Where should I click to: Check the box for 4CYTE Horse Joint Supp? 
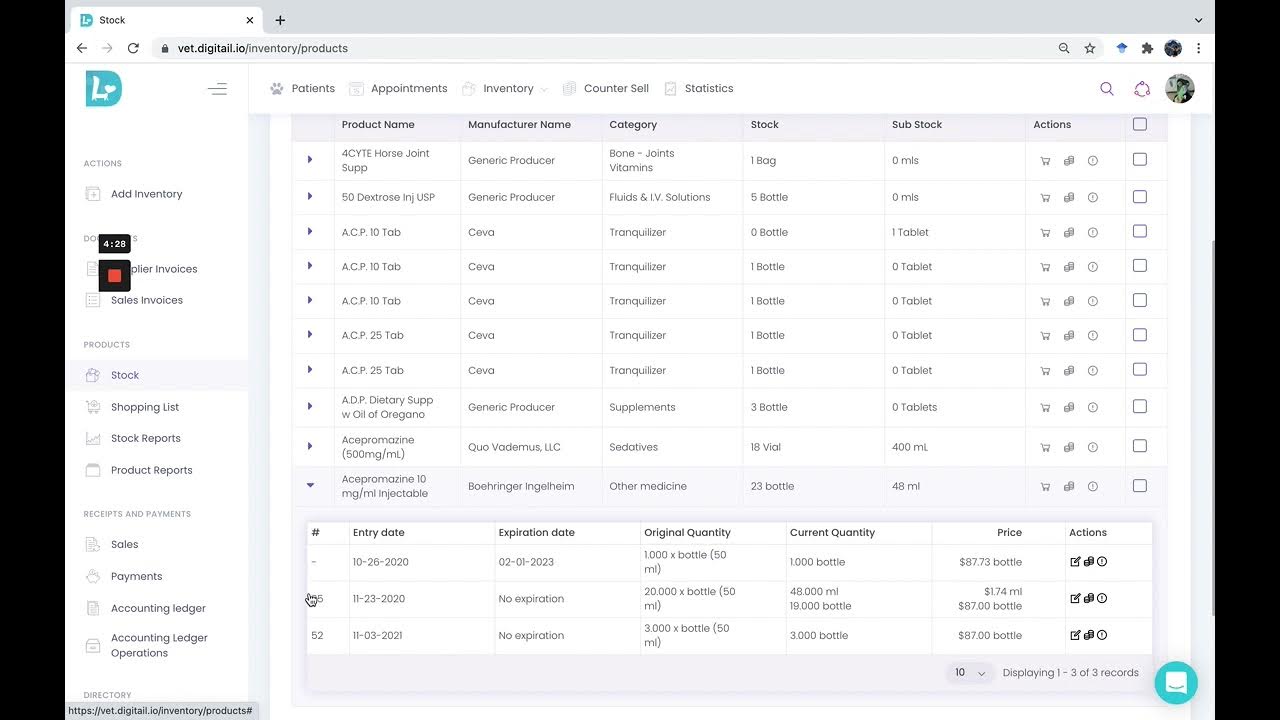(x=1139, y=160)
